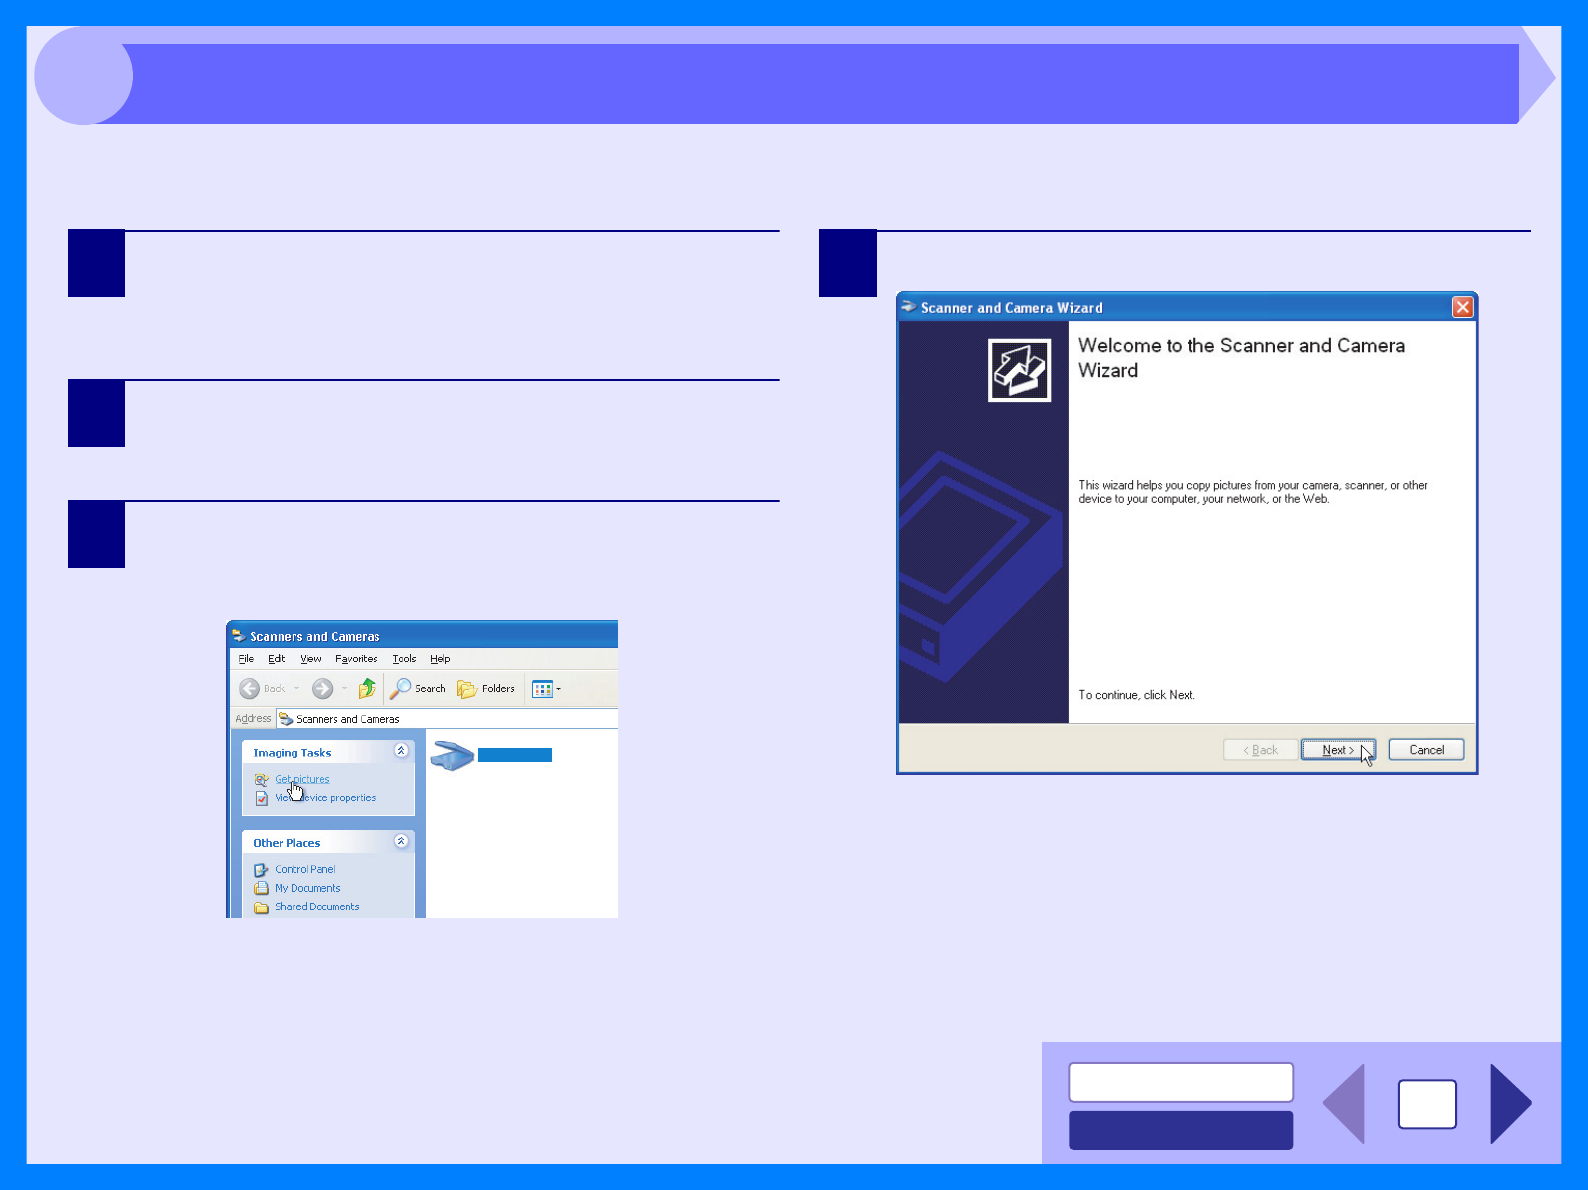Click the "Welcome to the Scanner and Camera Wizard" heading
1588x1190 pixels.
click(1241, 358)
